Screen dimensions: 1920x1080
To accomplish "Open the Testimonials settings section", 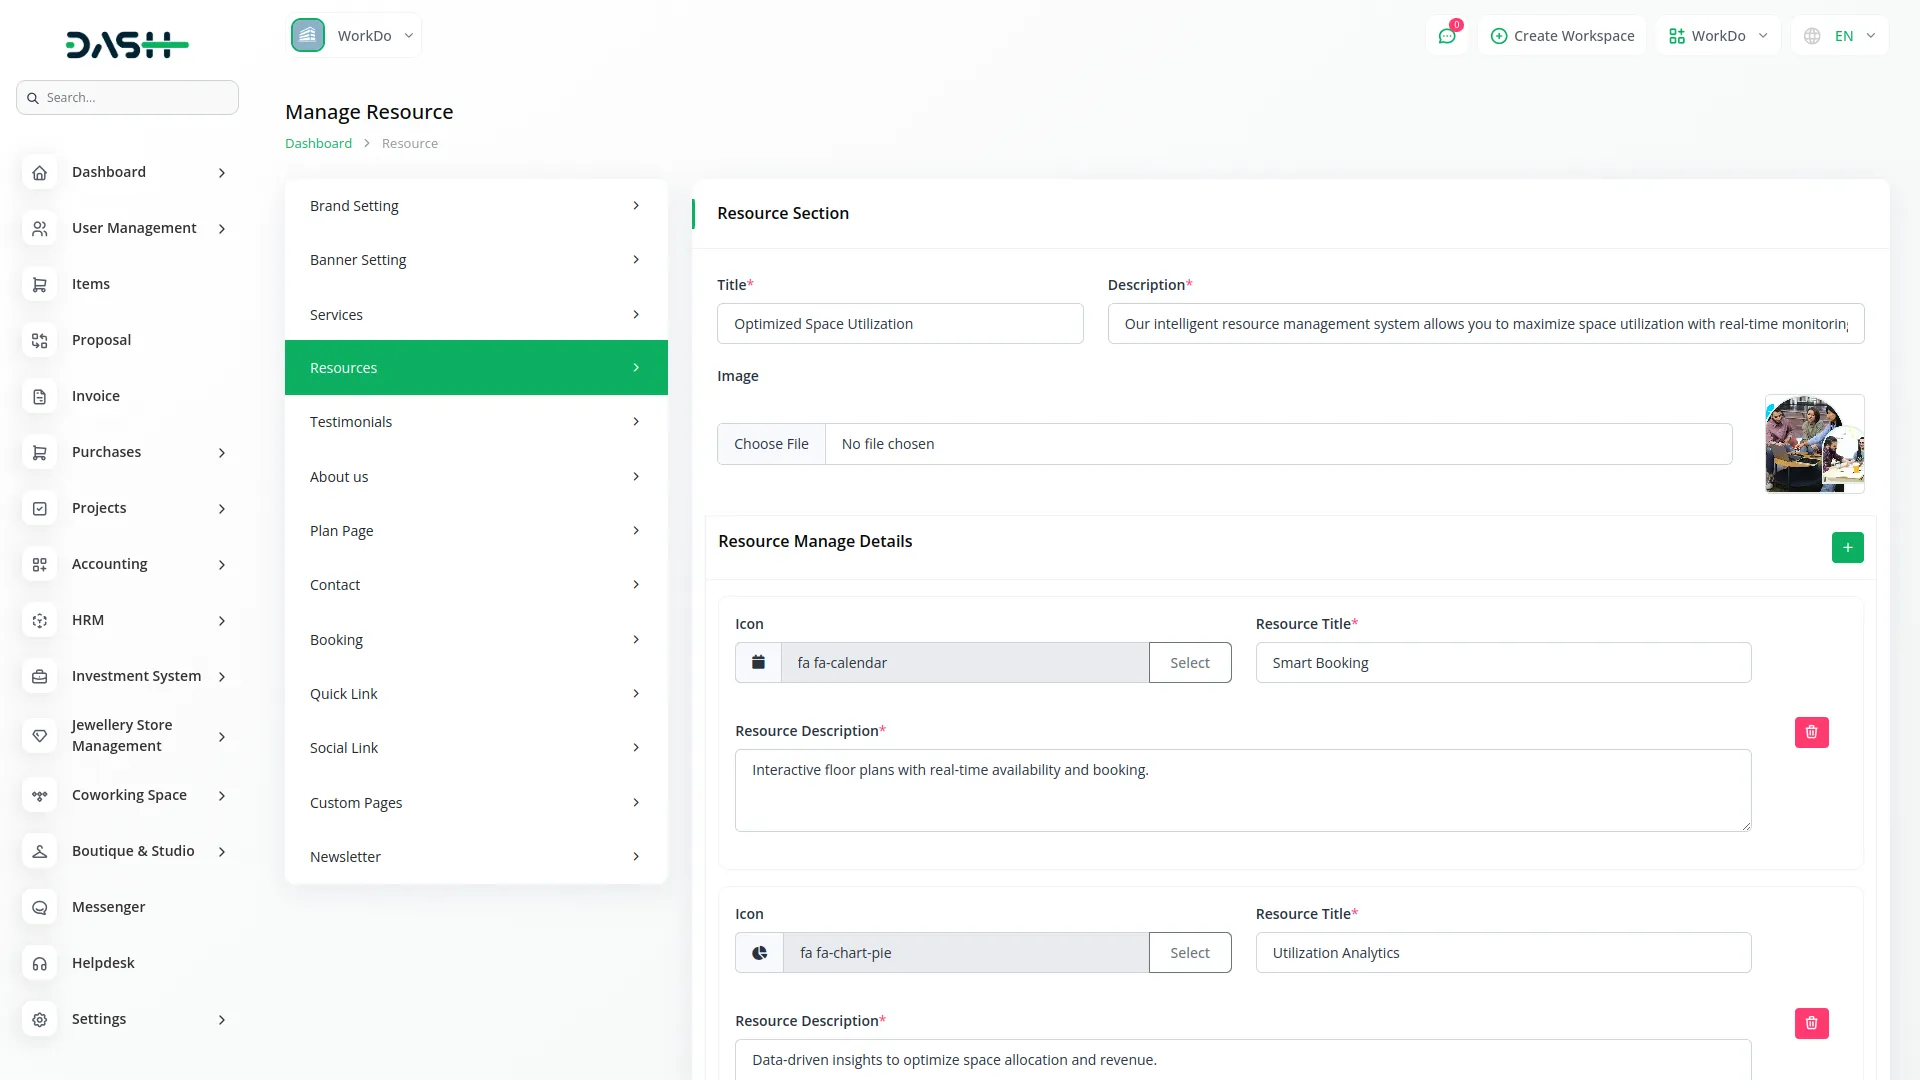I will coord(475,421).
